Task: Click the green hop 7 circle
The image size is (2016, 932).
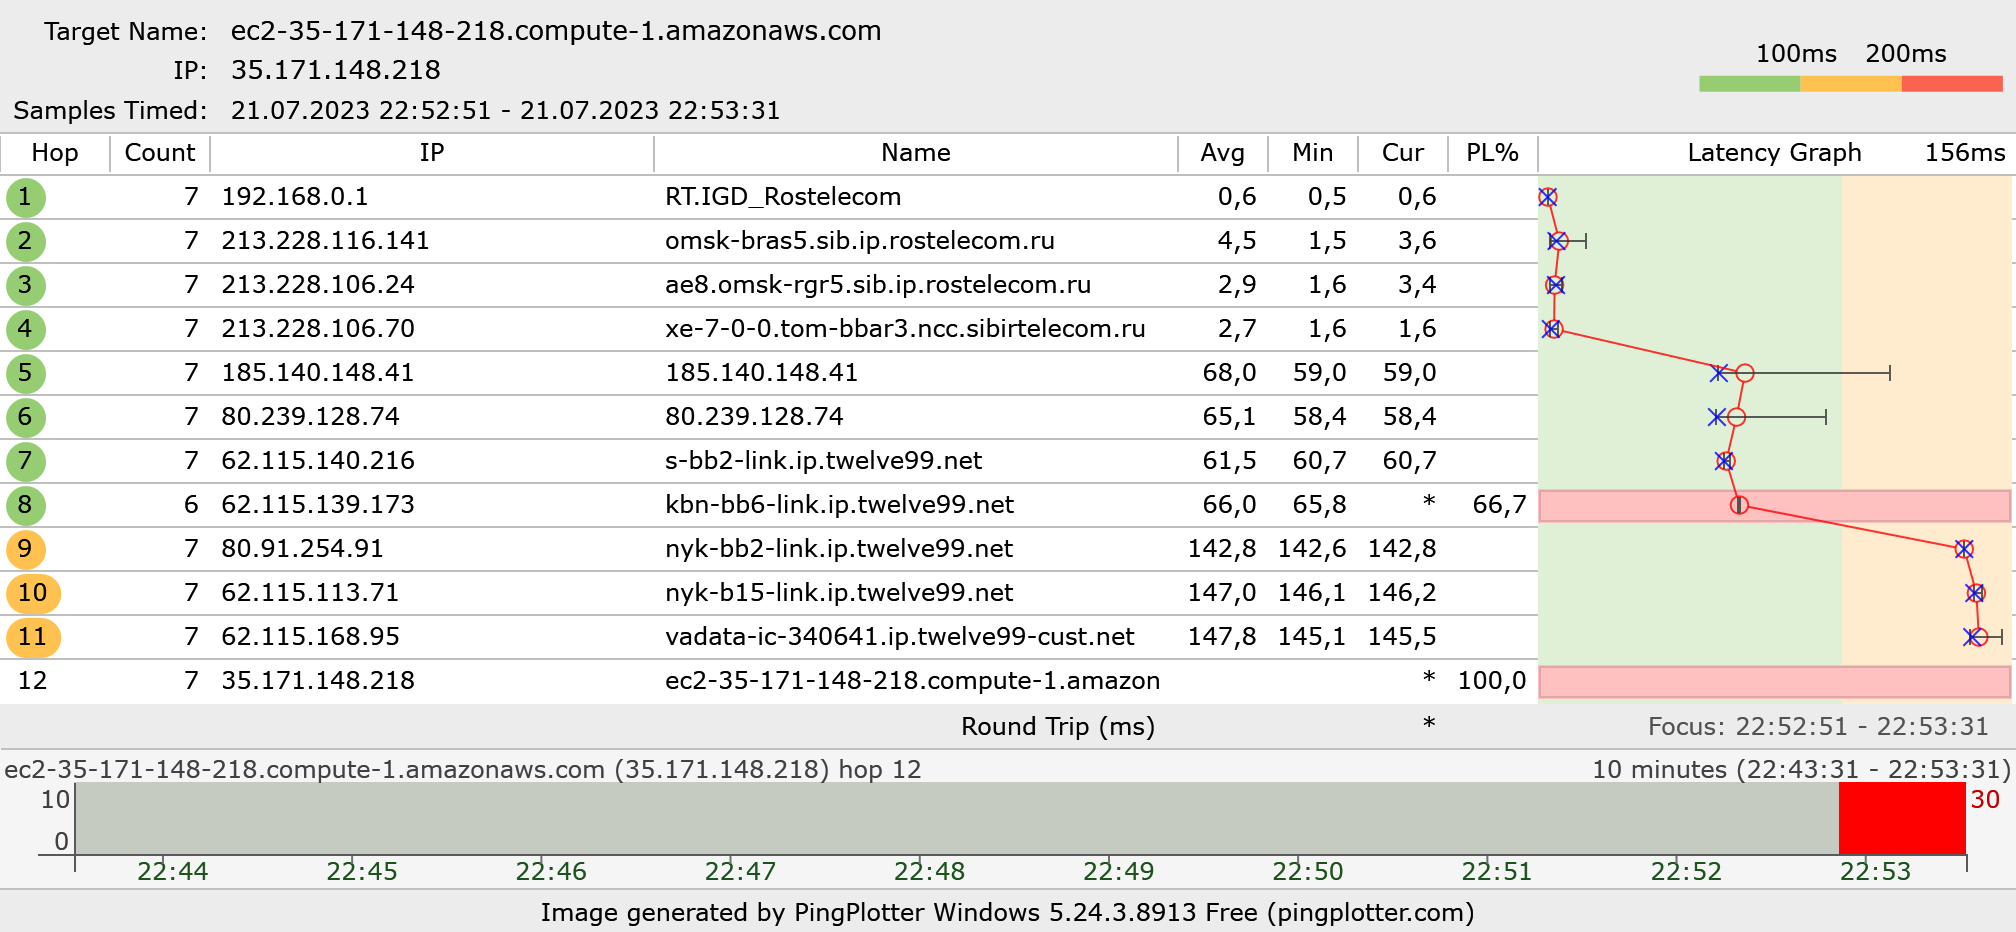Action: (25, 461)
